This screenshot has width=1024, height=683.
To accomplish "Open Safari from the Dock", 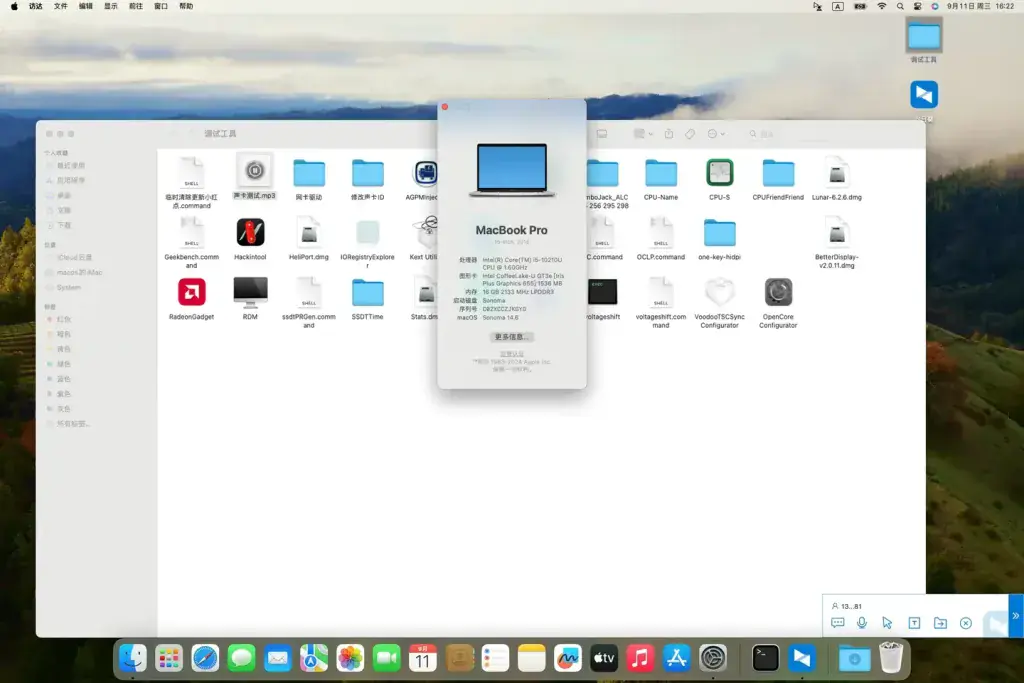I will [205, 658].
